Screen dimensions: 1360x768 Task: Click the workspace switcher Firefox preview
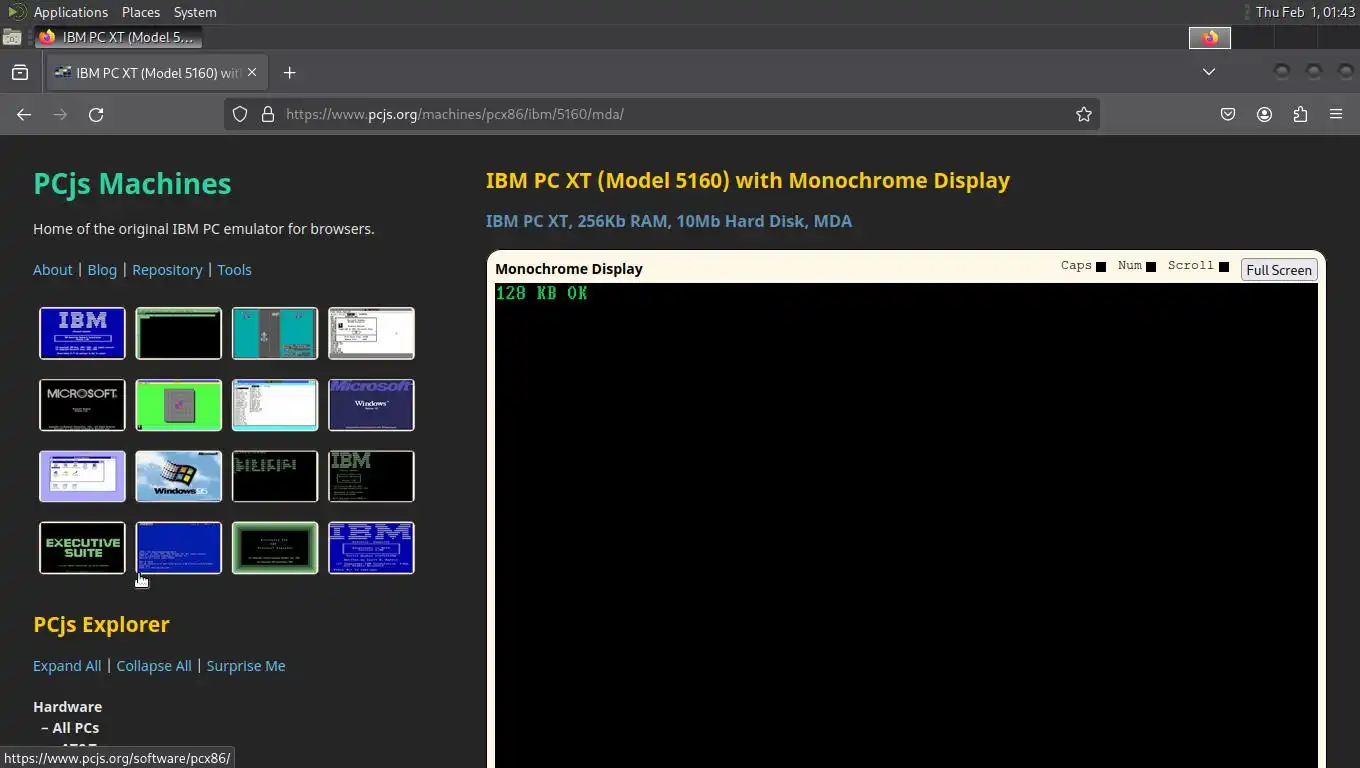coord(1210,38)
